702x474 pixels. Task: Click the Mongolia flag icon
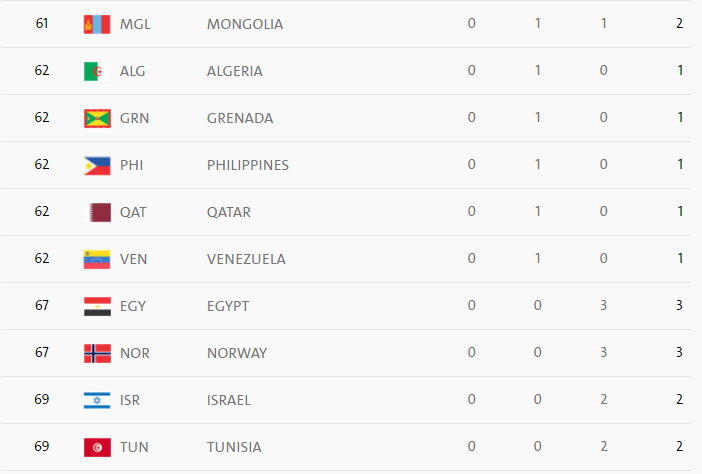(x=96, y=24)
